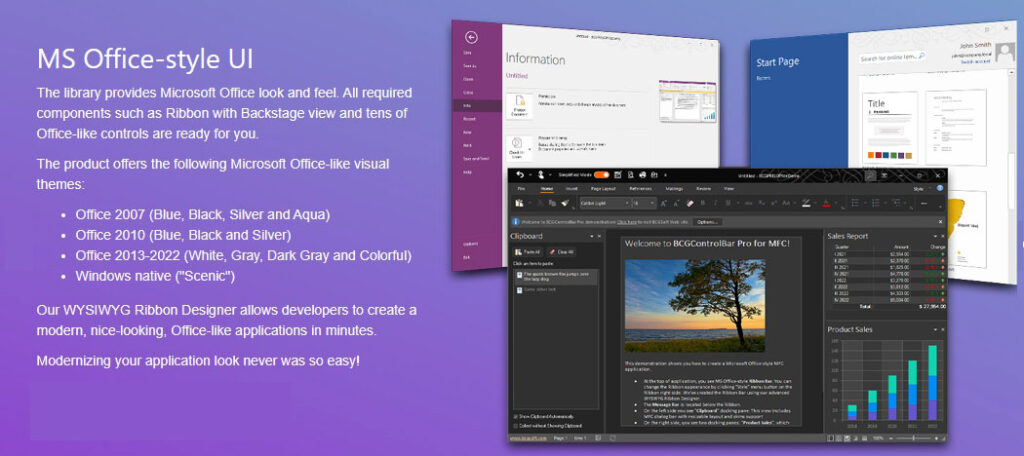
Task: Click the Undo arrow in quick access toolbar
Action: (x=520, y=175)
